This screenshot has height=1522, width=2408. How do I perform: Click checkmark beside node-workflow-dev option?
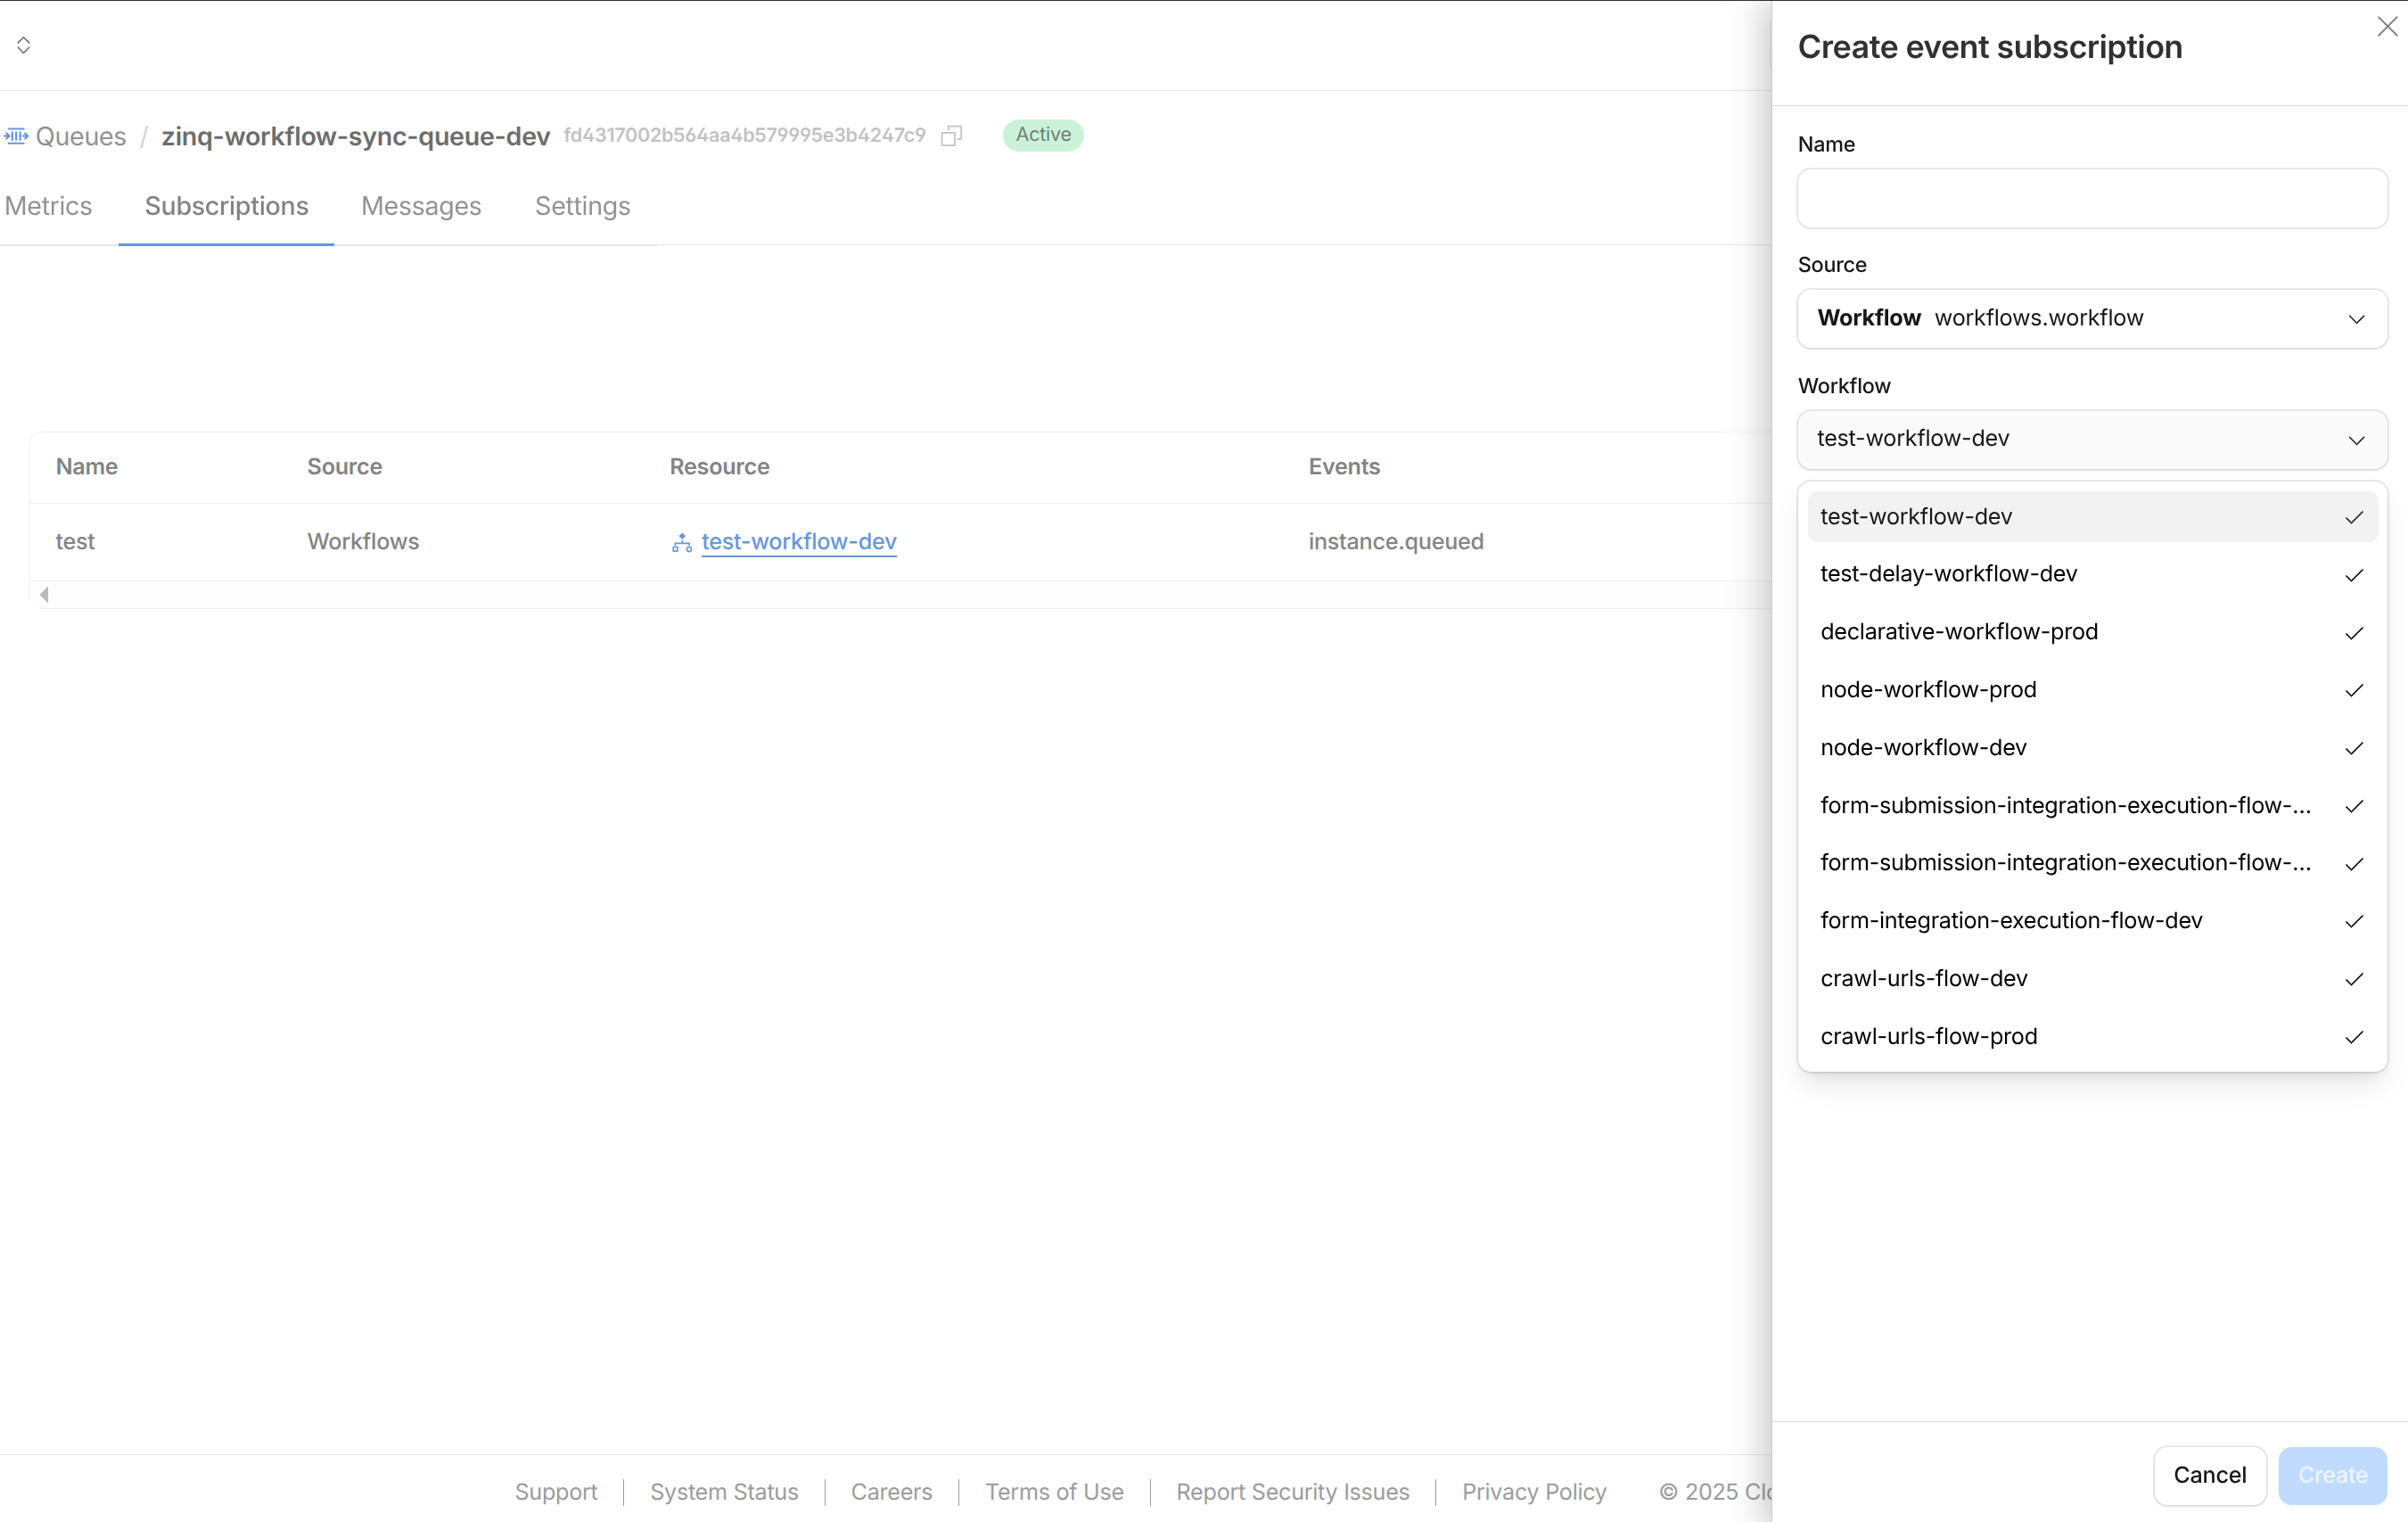pyautogui.click(x=2353, y=748)
